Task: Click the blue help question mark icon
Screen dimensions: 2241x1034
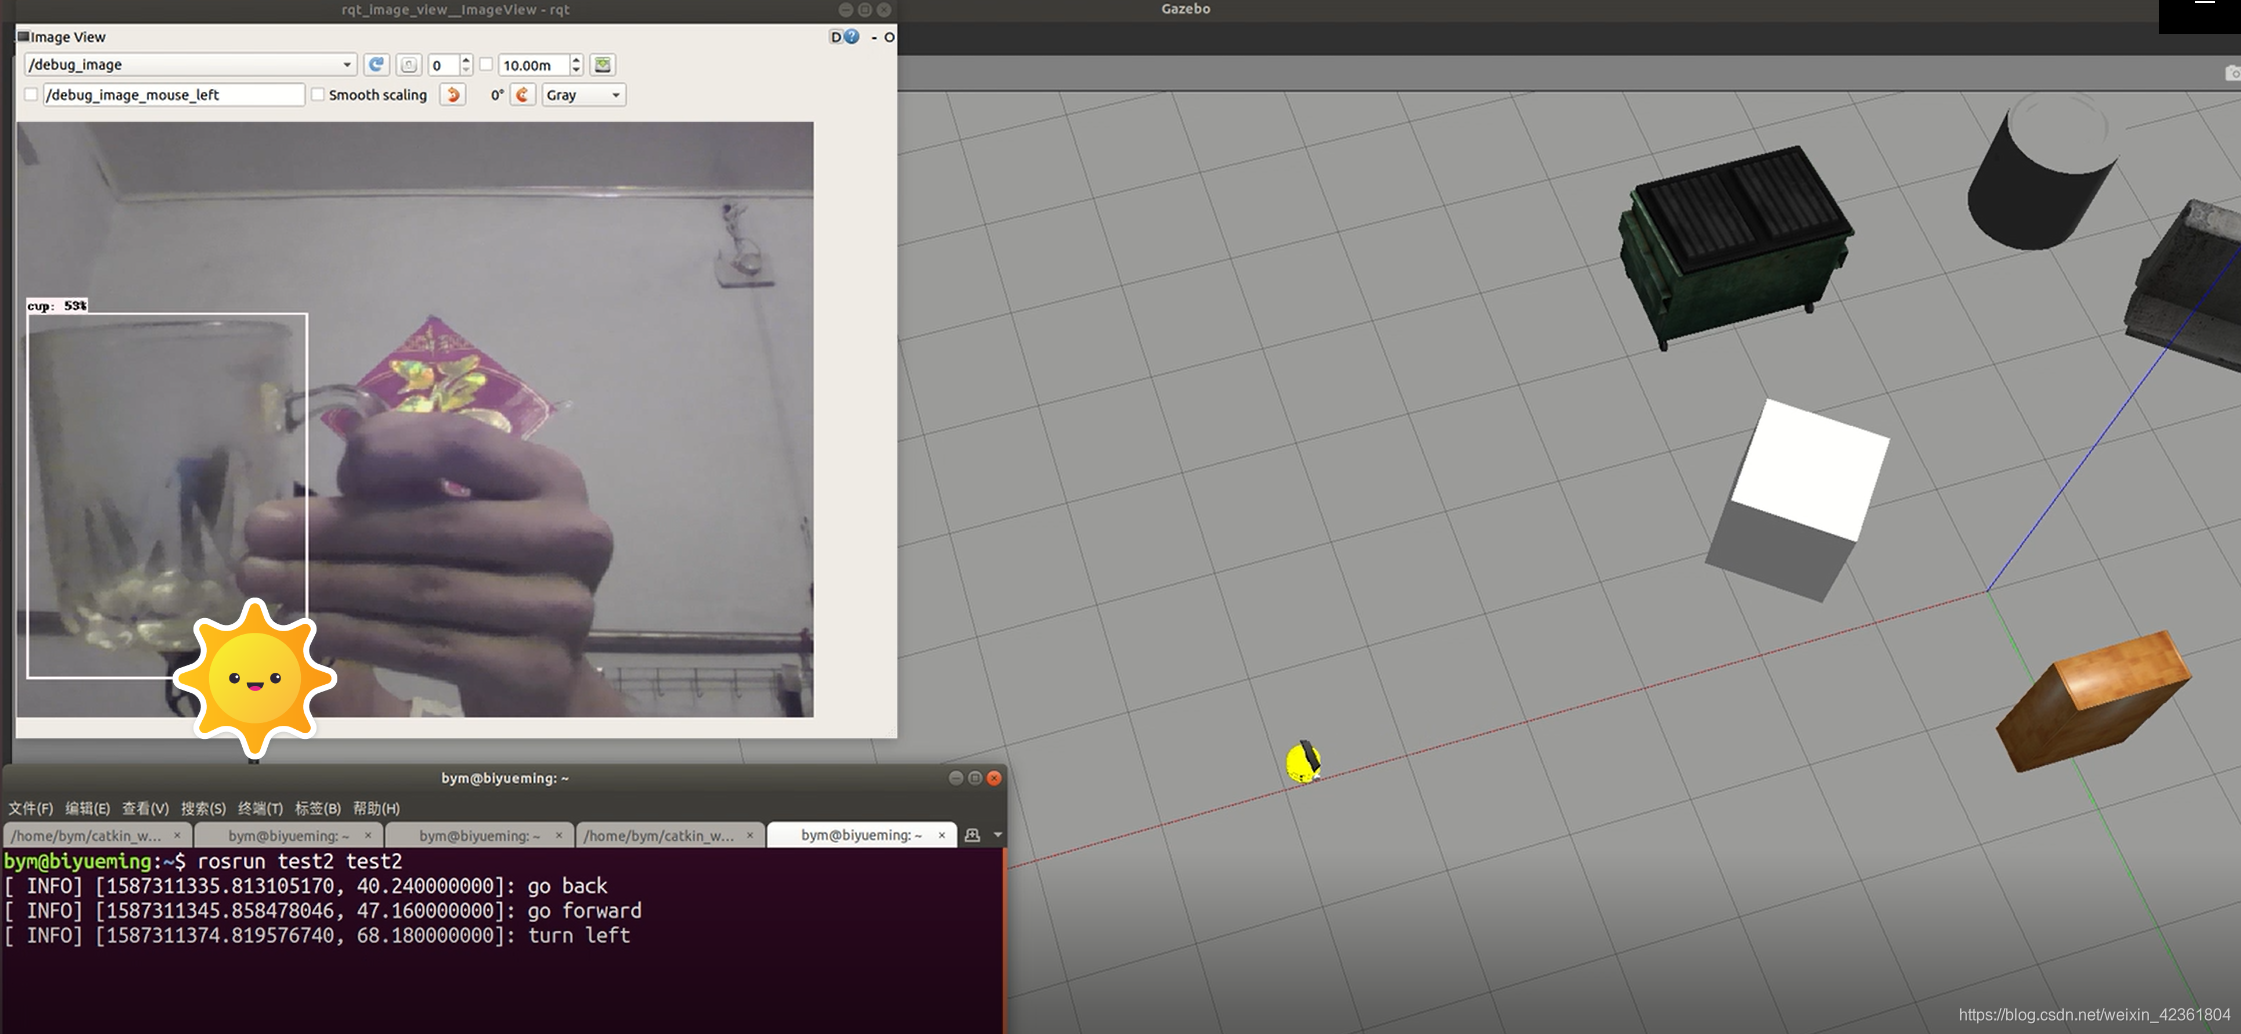Action: [x=852, y=37]
